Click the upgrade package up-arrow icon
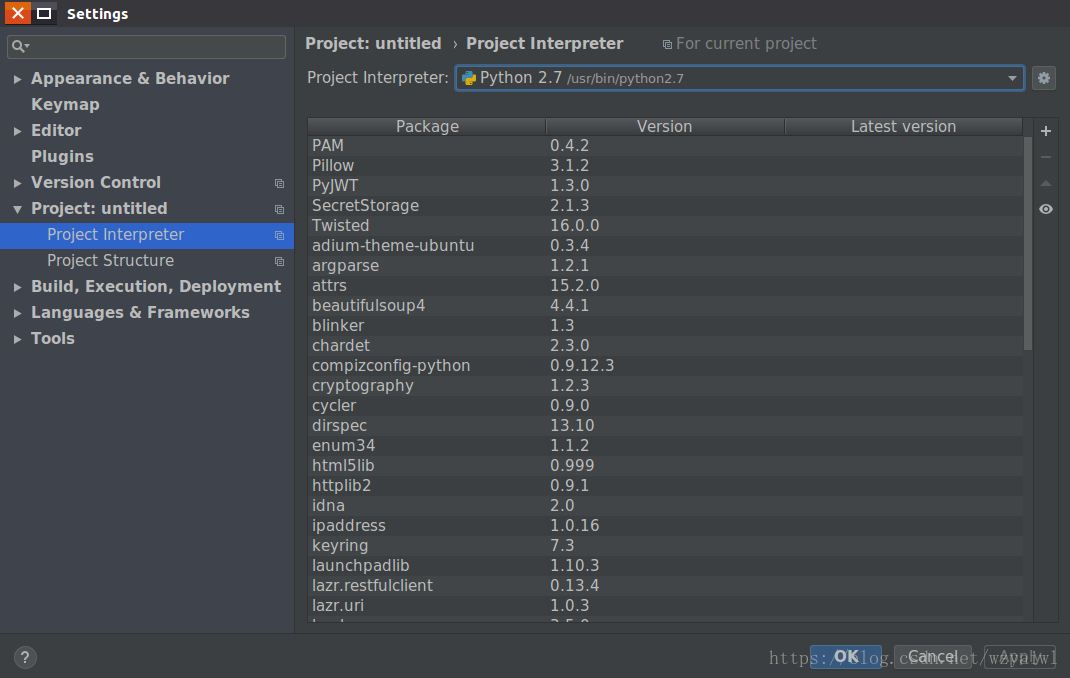1070x678 pixels. [1045, 183]
